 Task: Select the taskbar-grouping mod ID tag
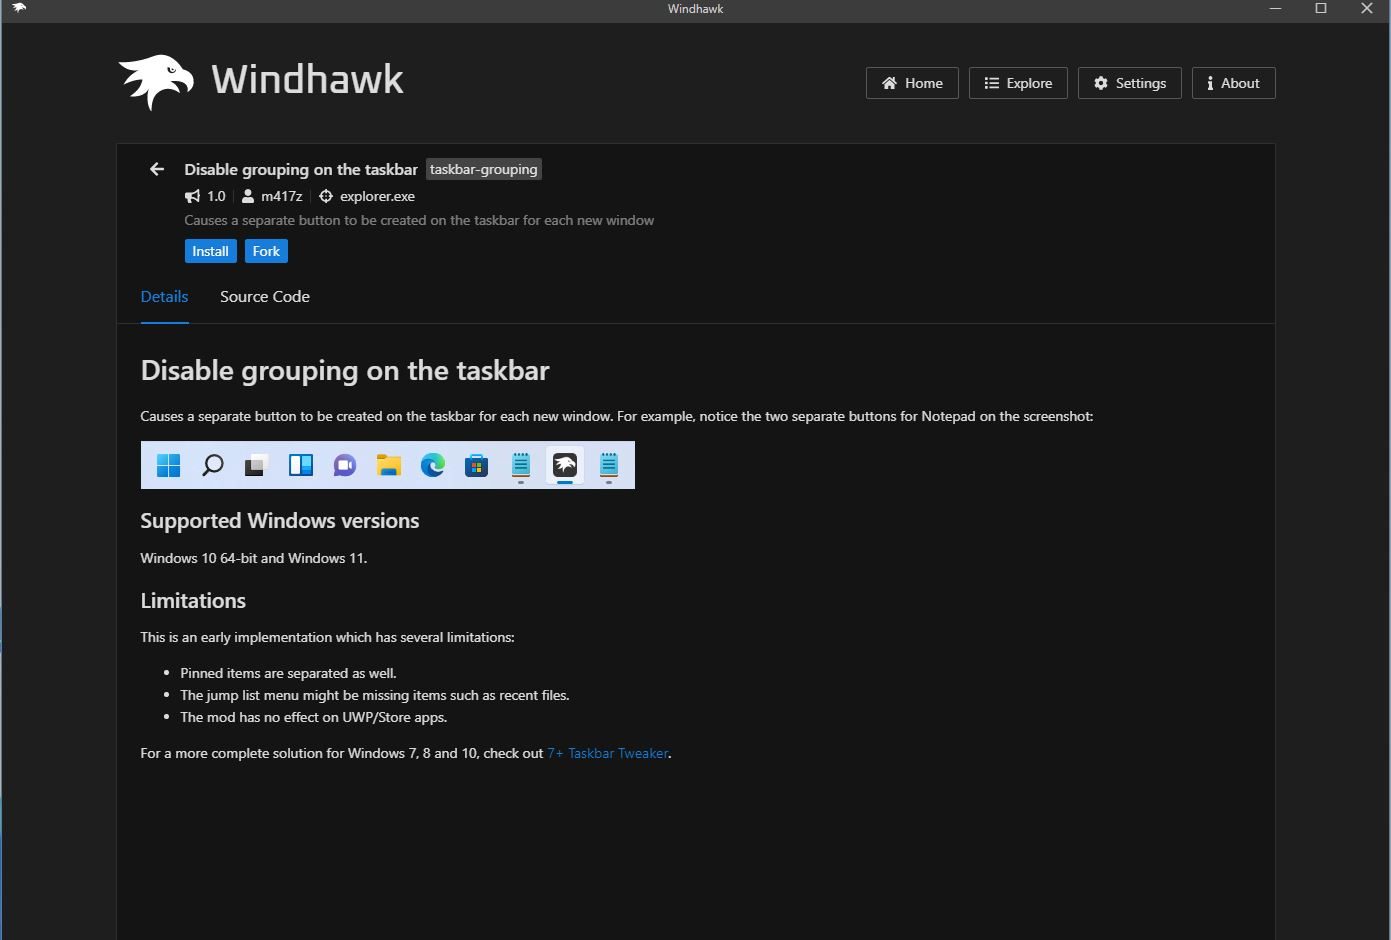click(484, 169)
